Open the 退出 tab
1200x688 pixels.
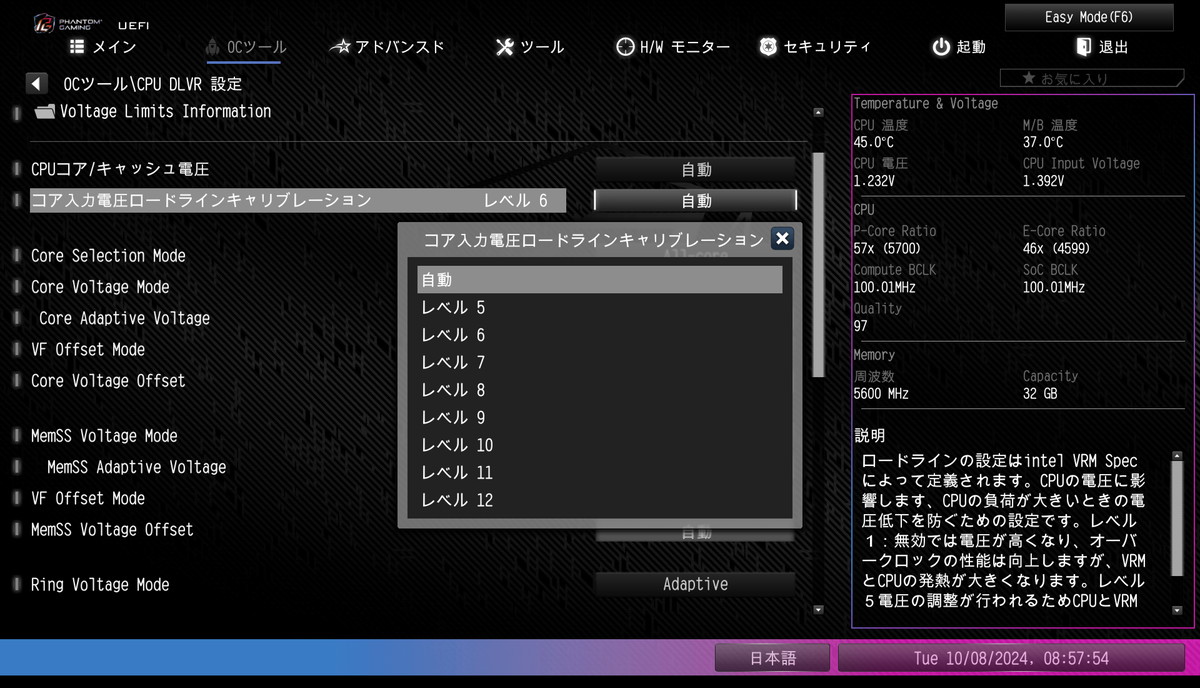coord(1102,46)
